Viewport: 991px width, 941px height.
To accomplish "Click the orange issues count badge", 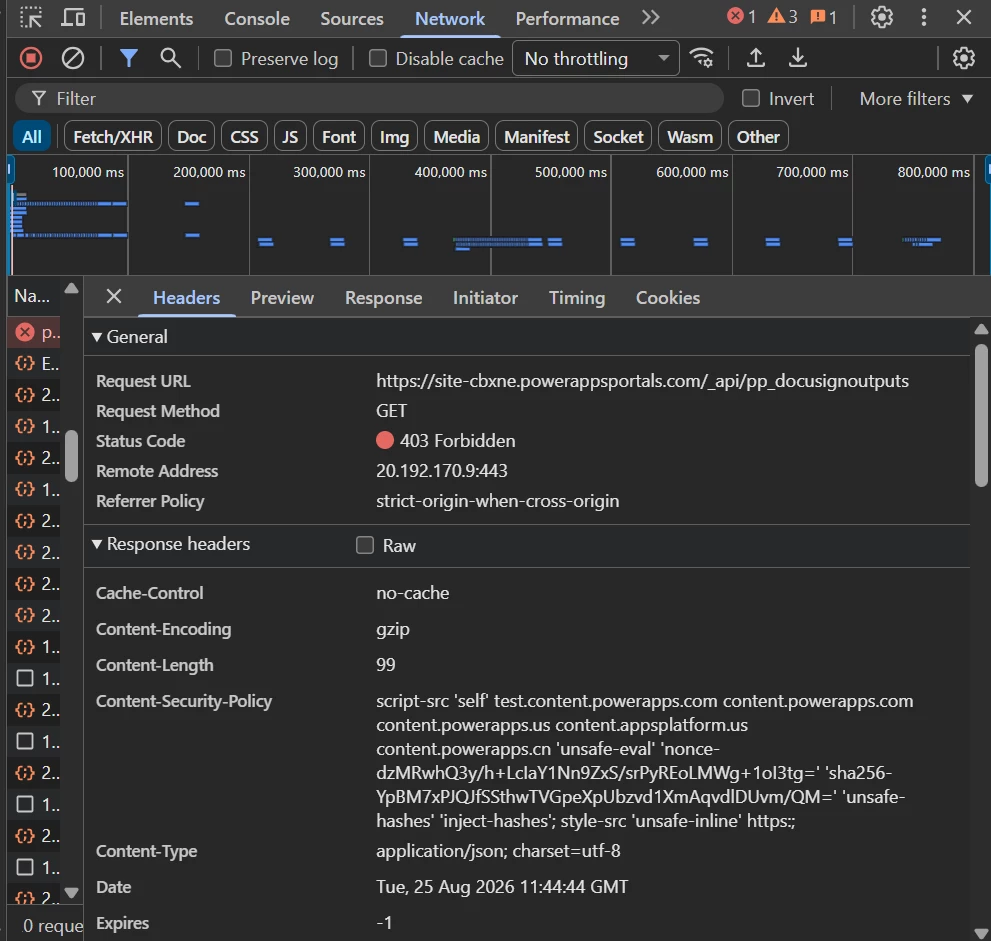I will 824,16.
